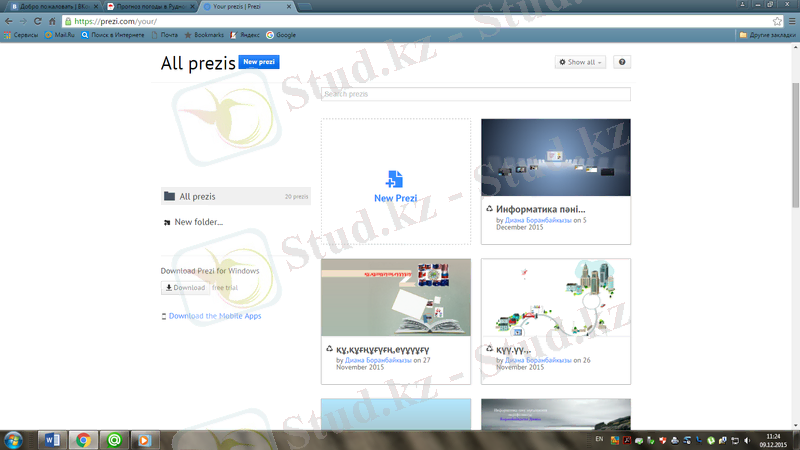The image size is (800, 450).
Task: Open Chrome menu hamburger icon
Action: [x=791, y=20]
